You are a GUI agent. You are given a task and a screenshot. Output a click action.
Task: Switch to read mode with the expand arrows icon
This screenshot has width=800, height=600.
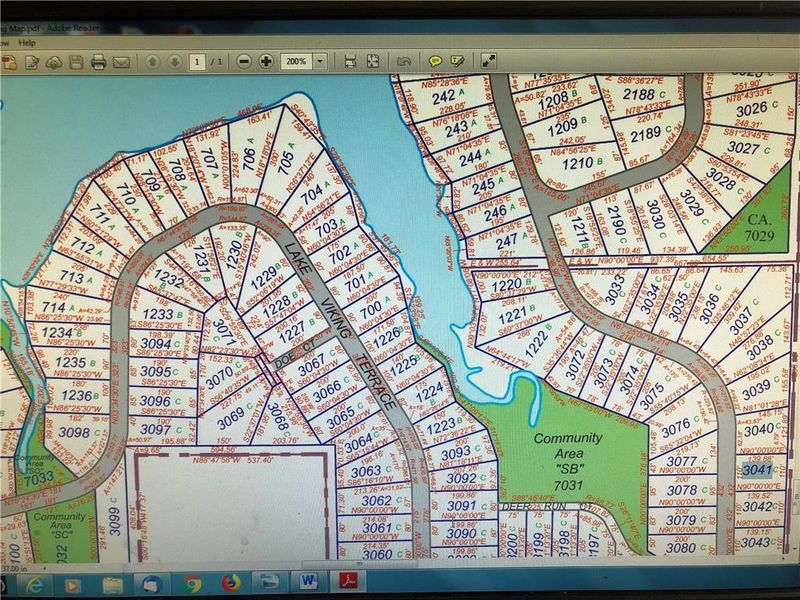coord(489,61)
